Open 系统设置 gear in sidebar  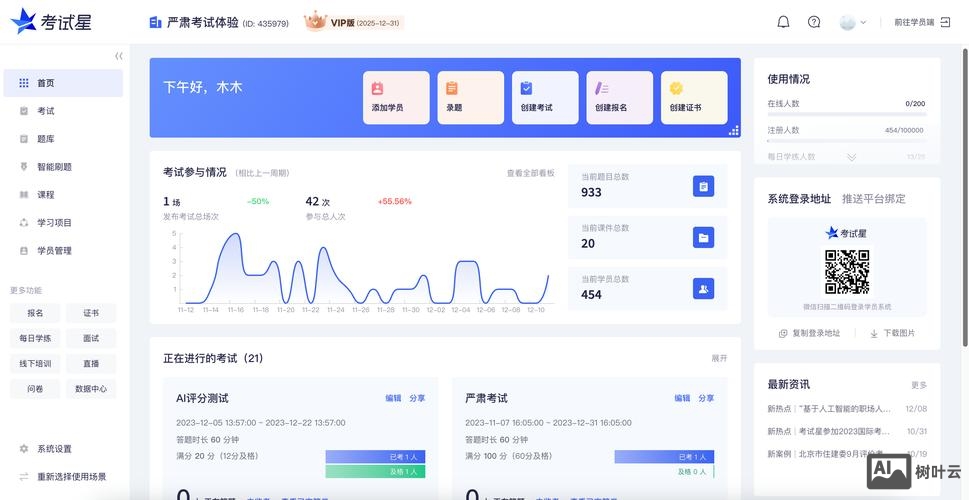[23, 449]
